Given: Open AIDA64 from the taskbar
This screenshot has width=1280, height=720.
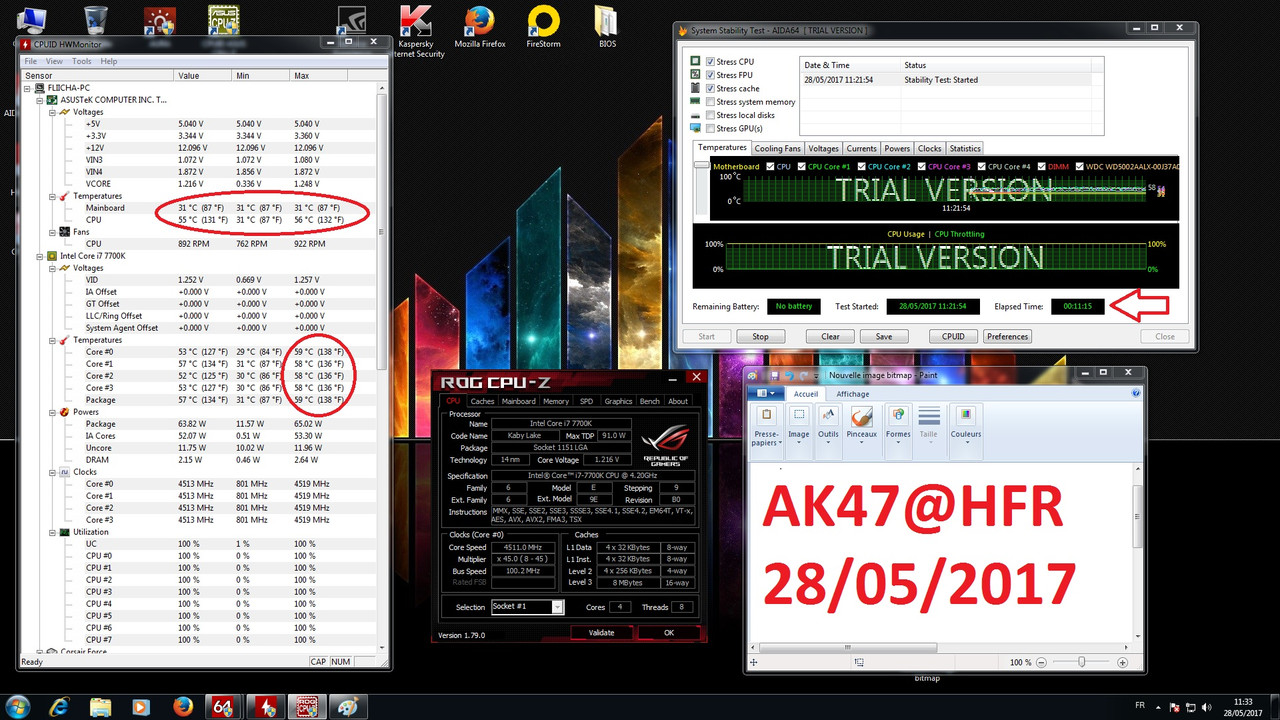Looking at the screenshot, I should tap(224, 706).
